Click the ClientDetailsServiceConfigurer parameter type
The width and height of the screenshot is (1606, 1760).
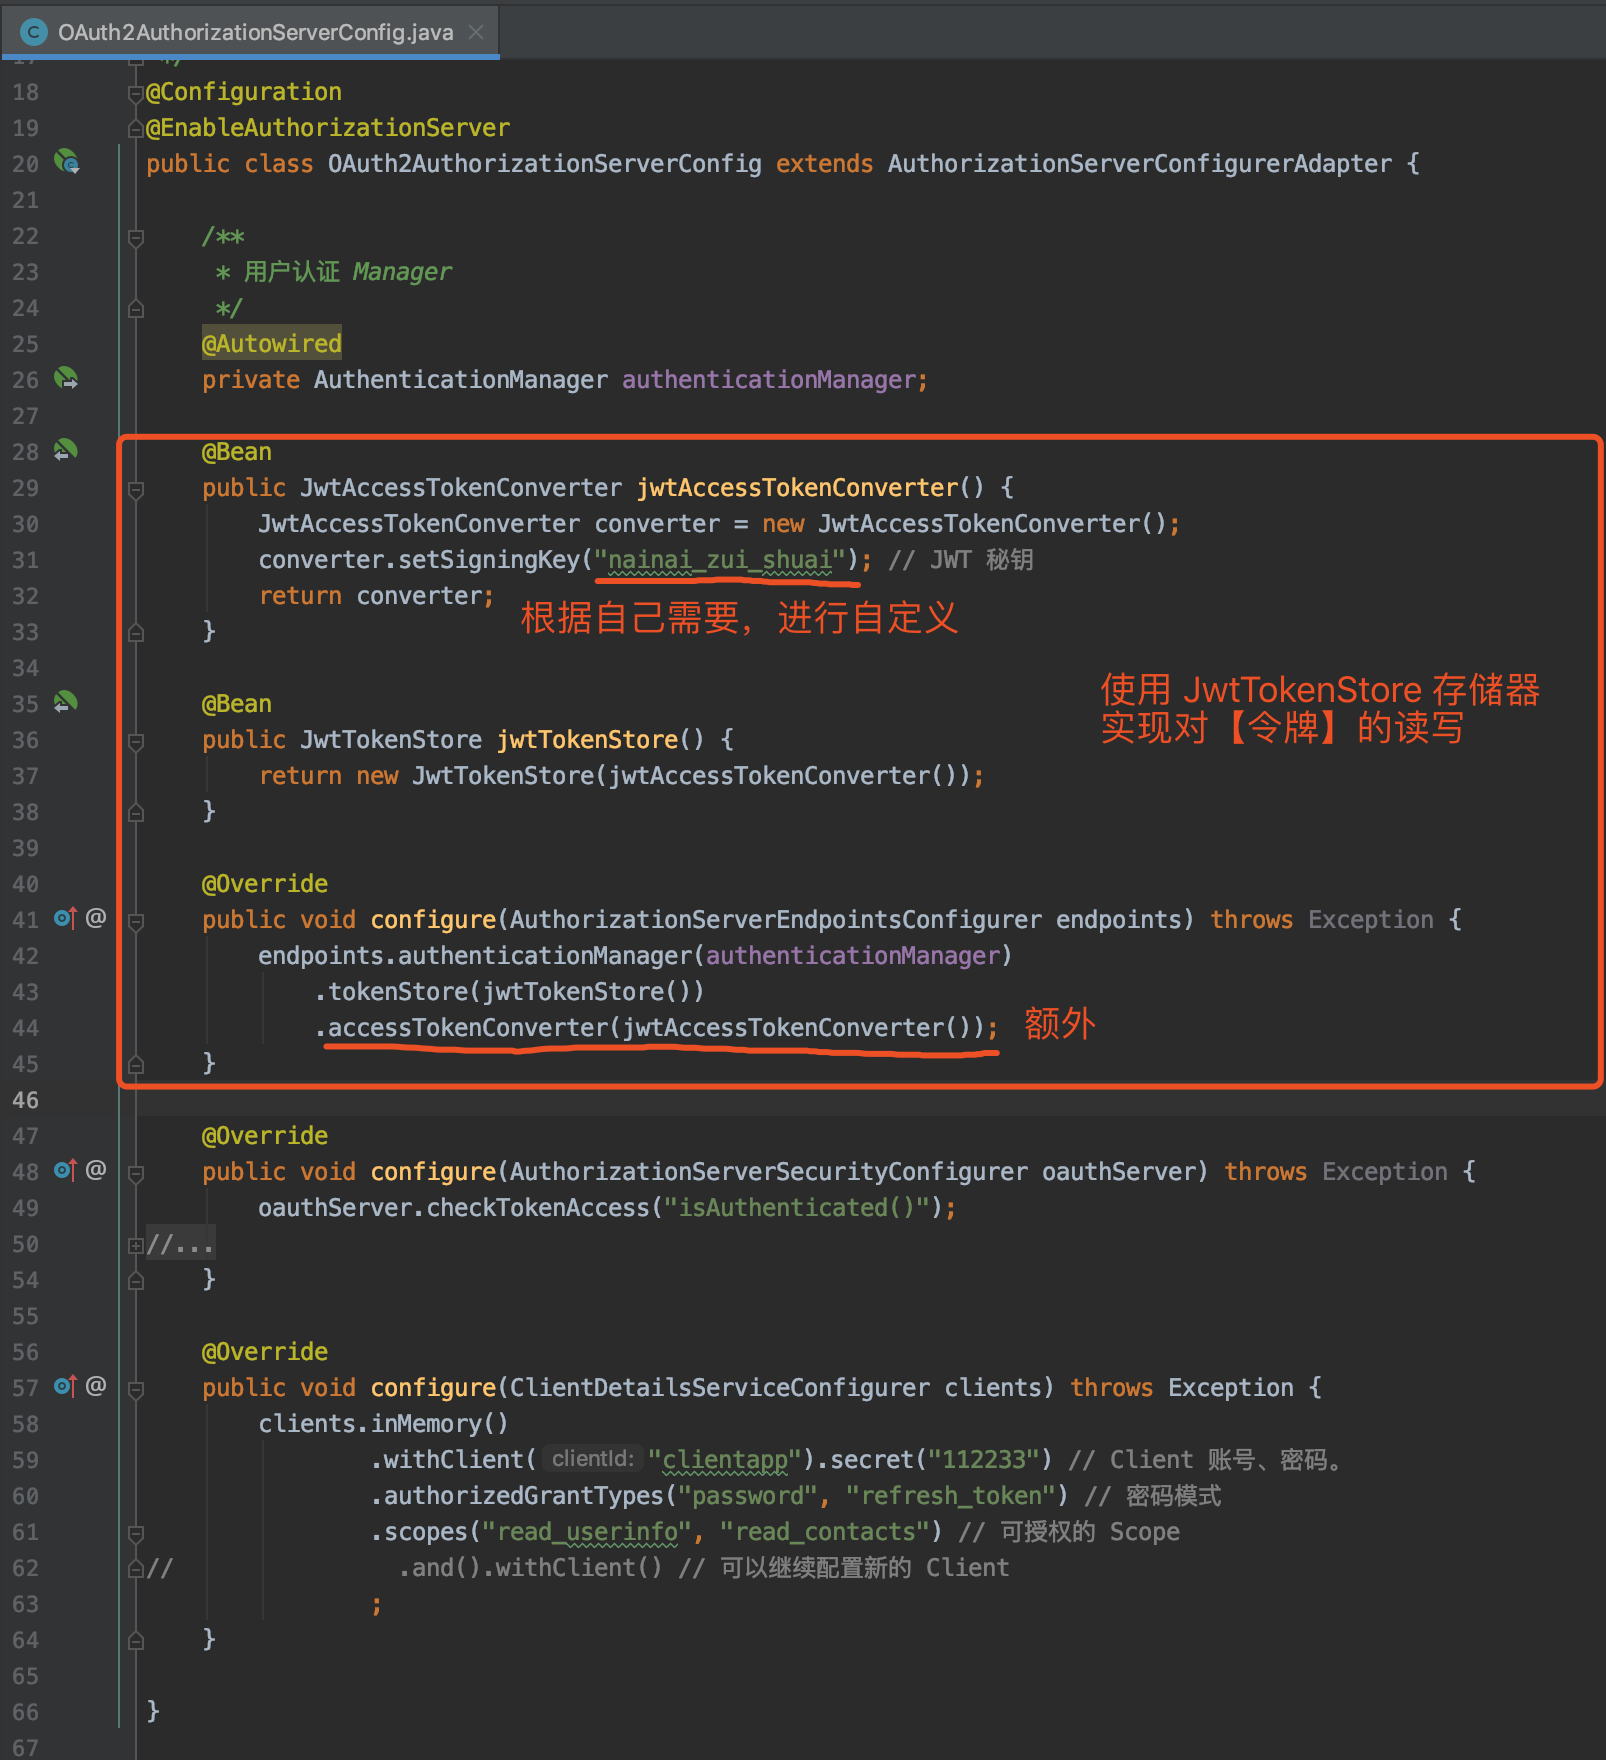point(720,1388)
